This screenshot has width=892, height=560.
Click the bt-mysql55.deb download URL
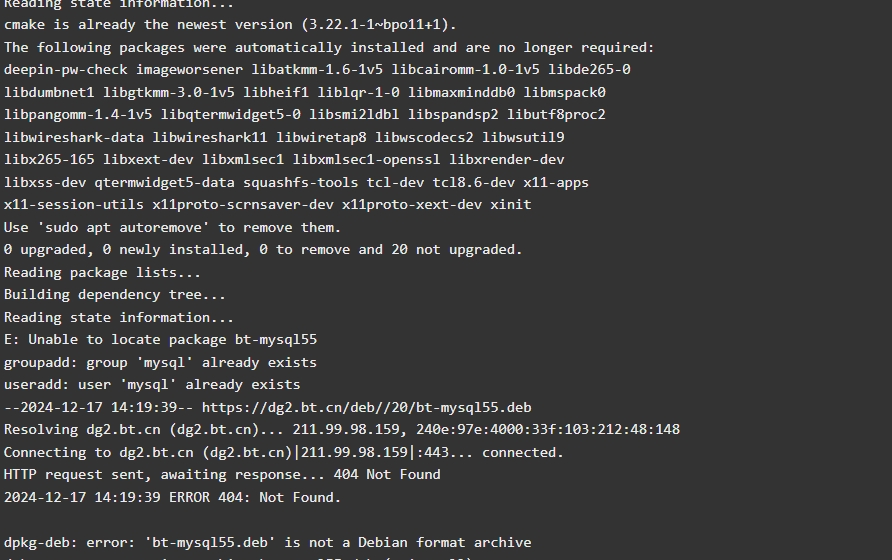pos(366,407)
